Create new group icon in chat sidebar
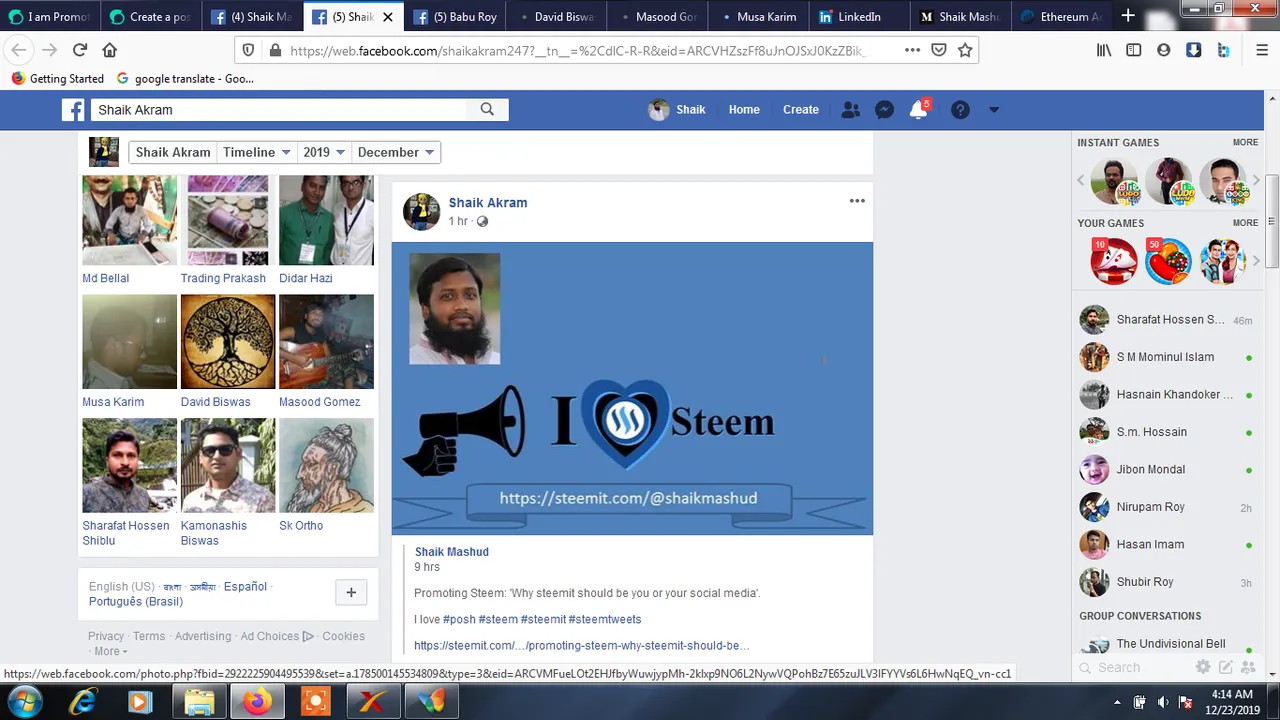This screenshot has height=720, width=1280. tap(1248, 667)
